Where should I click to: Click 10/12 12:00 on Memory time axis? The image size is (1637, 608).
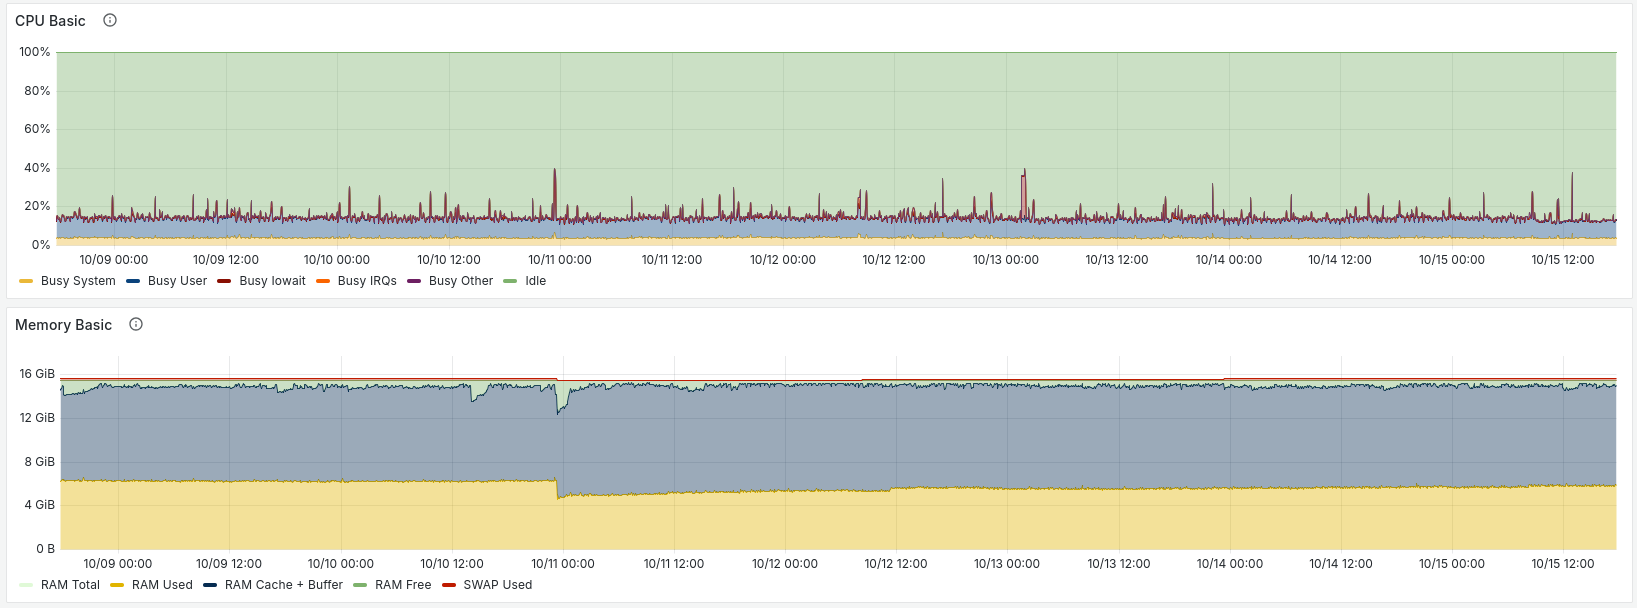click(896, 564)
